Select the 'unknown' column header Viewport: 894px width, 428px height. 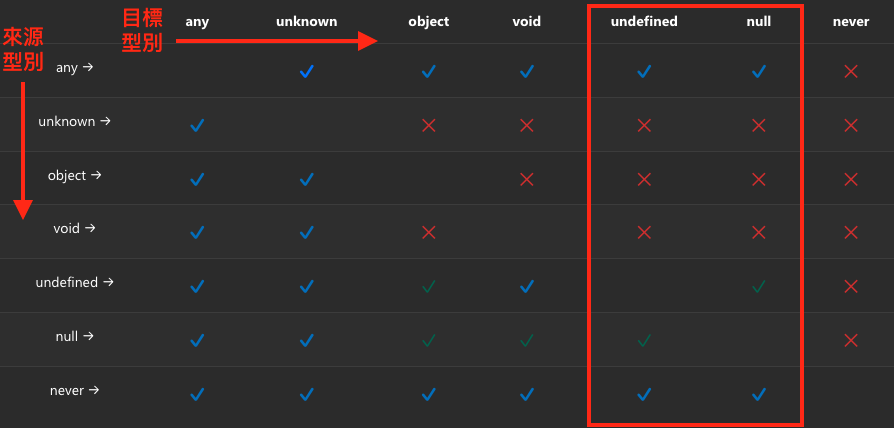(307, 22)
